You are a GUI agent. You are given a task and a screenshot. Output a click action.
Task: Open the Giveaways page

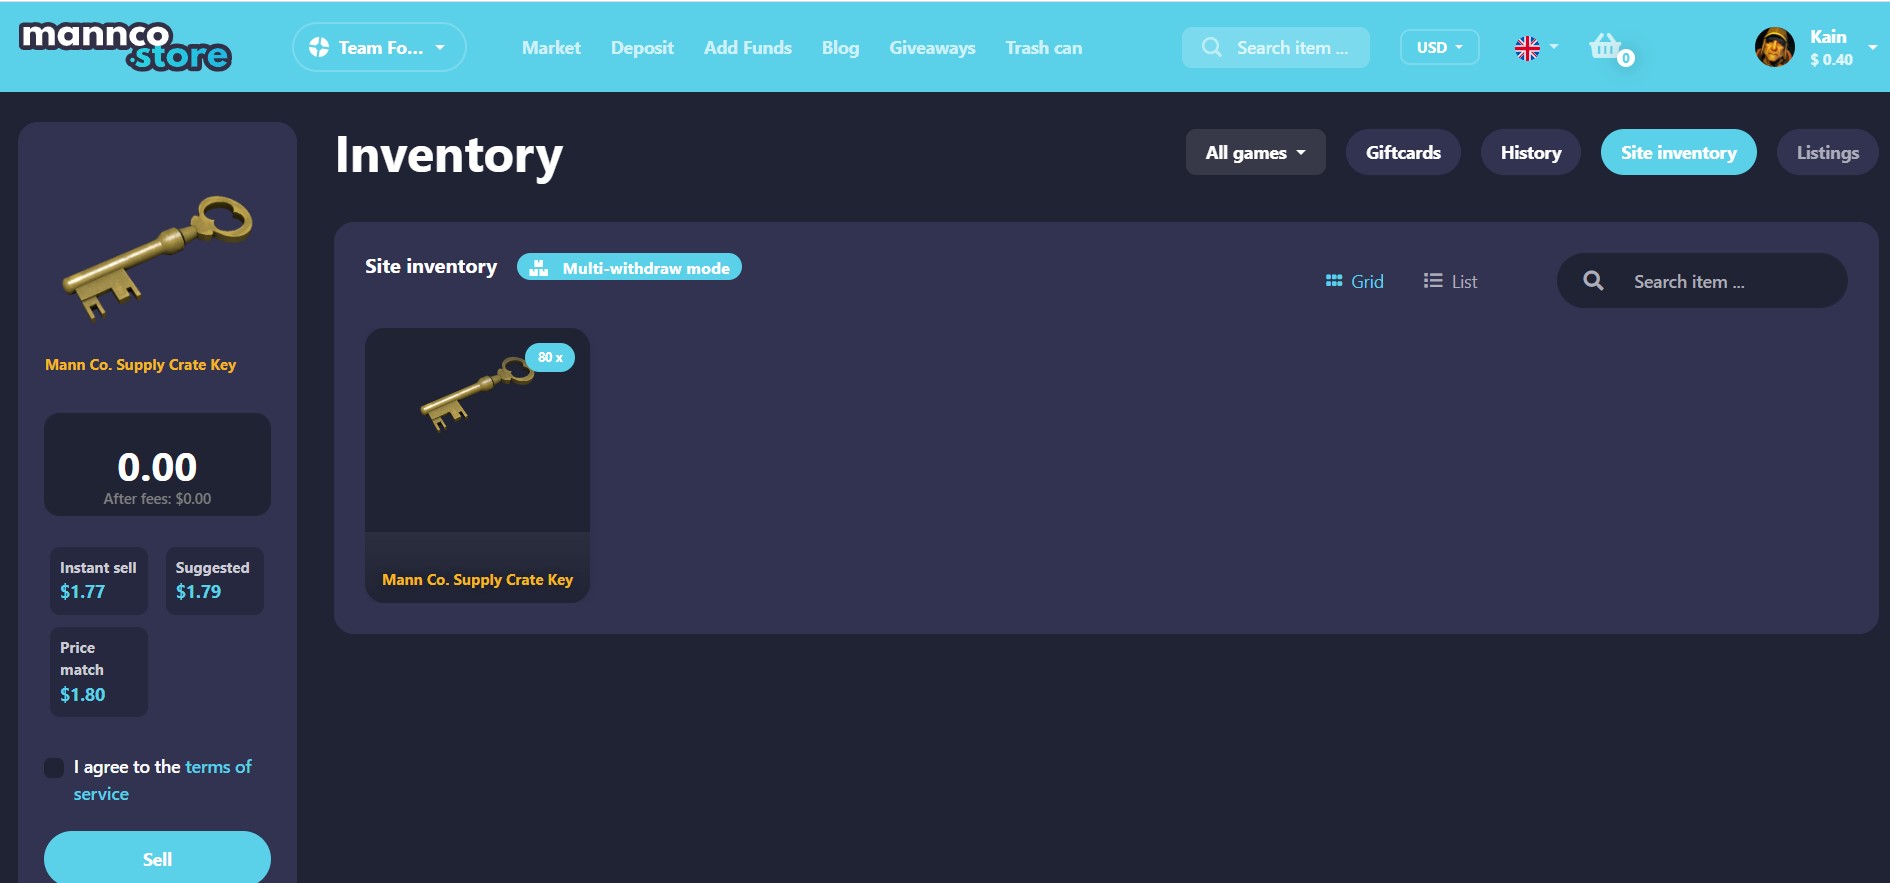click(x=932, y=47)
